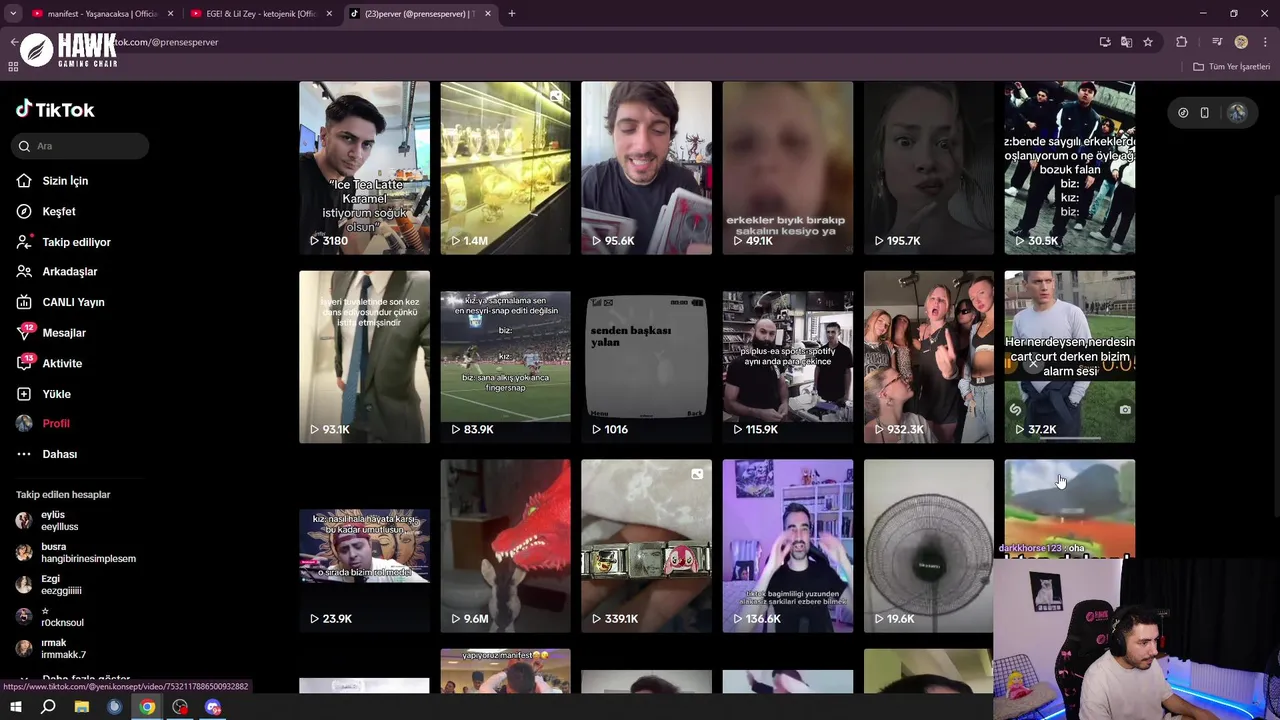Open the media controls icon
The width and height of the screenshot is (1280, 720).
pos(1217,42)
